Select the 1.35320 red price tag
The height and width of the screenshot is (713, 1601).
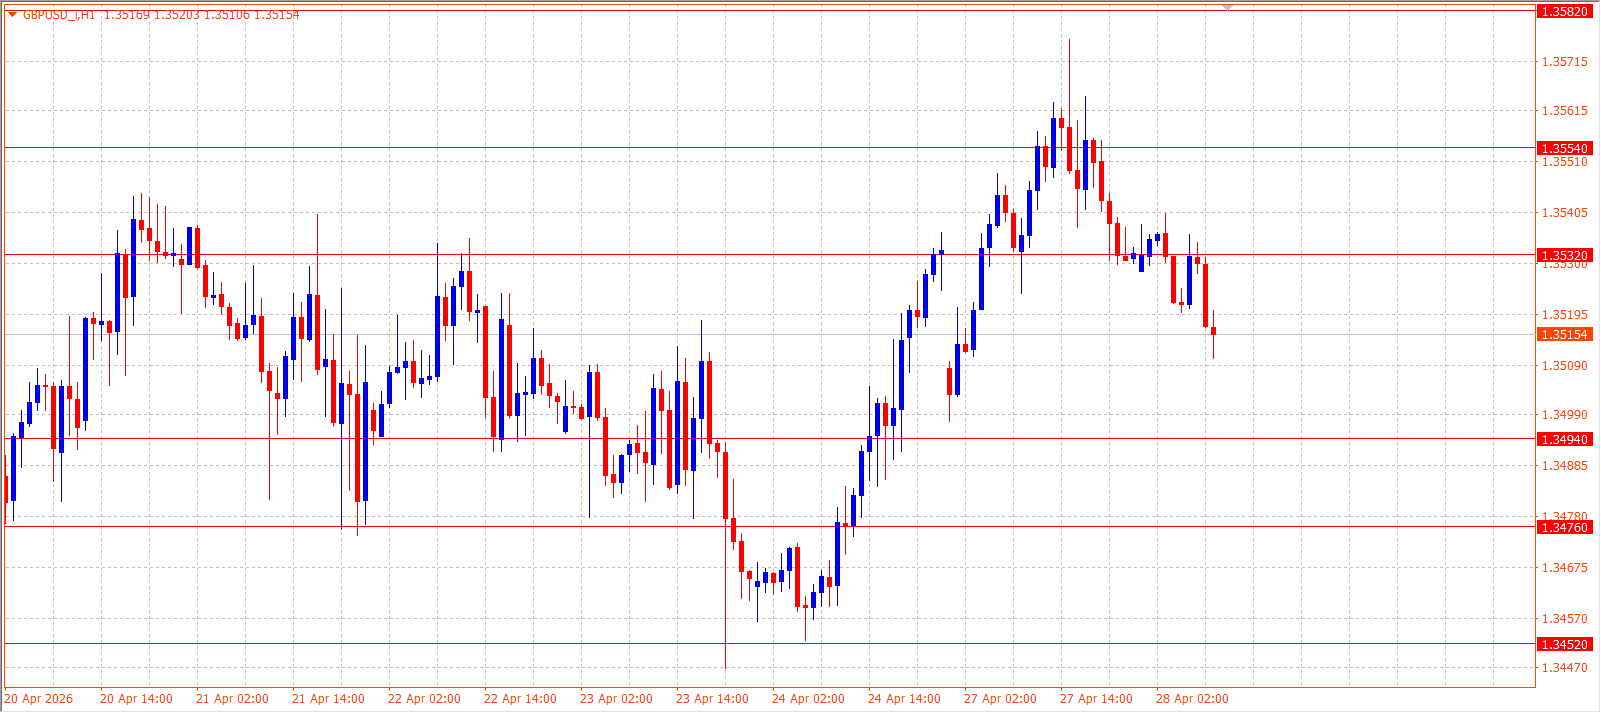(1564, 255)
